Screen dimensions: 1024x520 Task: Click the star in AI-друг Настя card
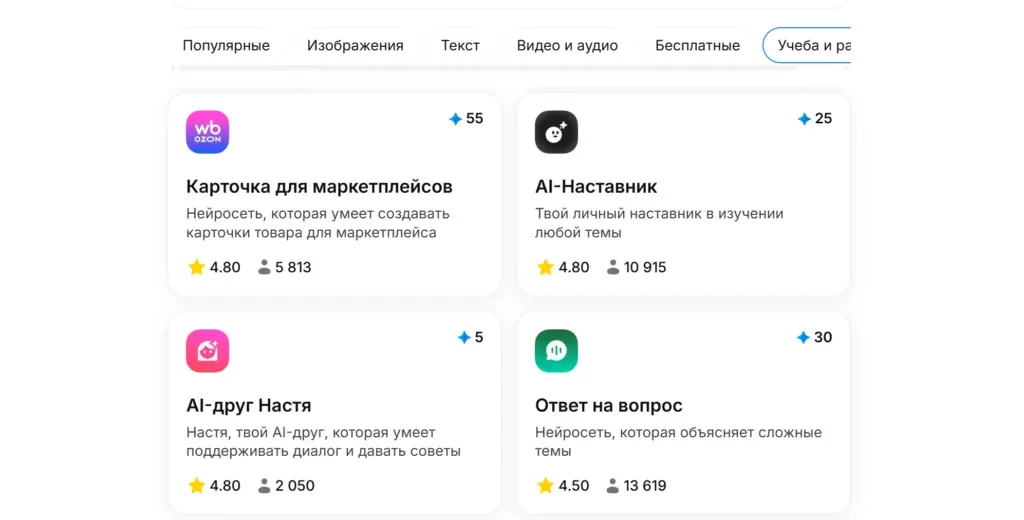[196, 485]
